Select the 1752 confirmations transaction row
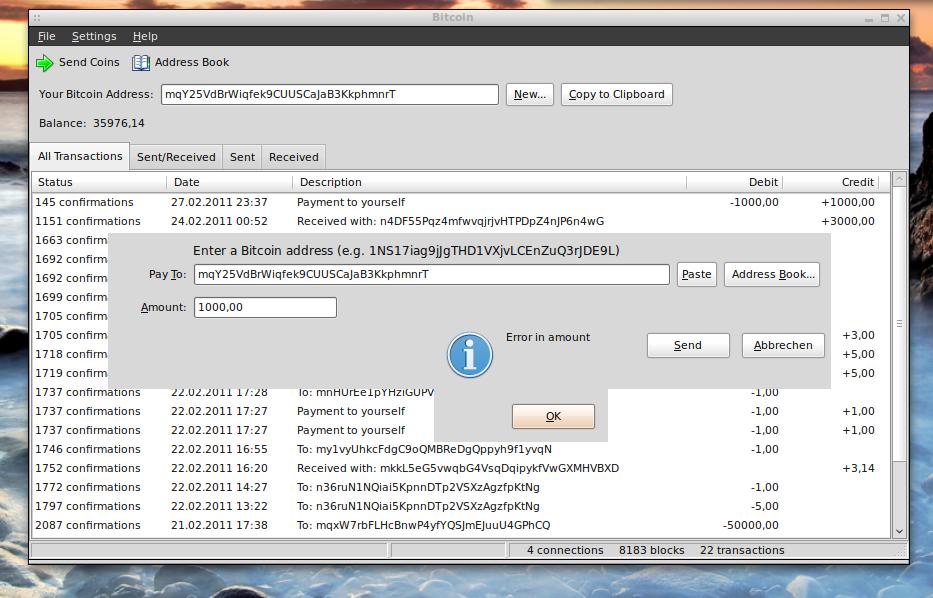933x598 pixels. click(461, 468)
